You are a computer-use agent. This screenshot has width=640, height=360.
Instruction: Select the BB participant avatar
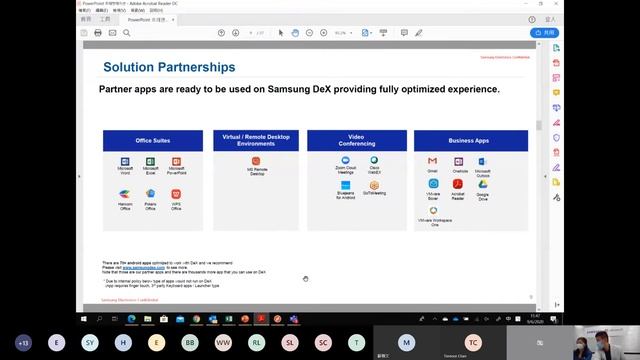(190, 343)
